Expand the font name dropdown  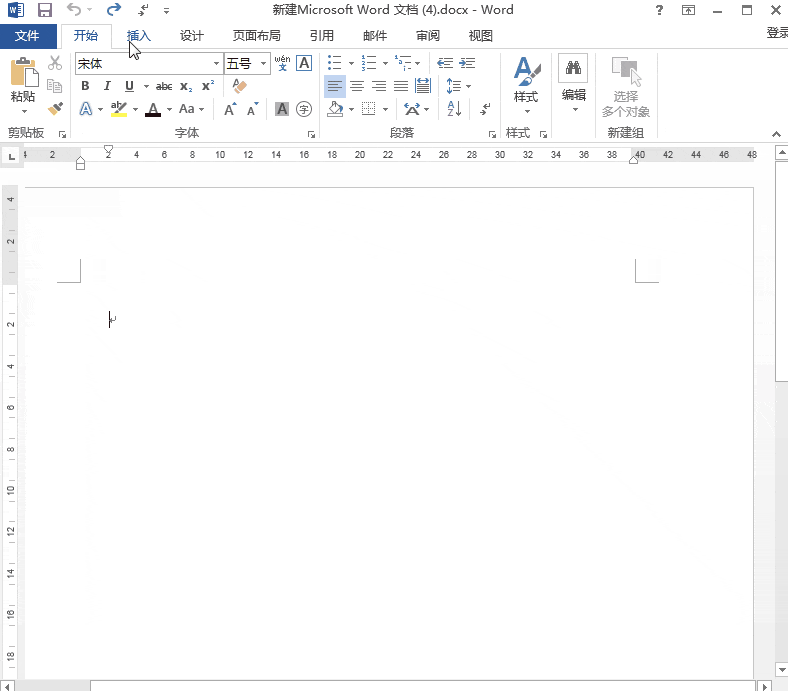click(217, 63)
